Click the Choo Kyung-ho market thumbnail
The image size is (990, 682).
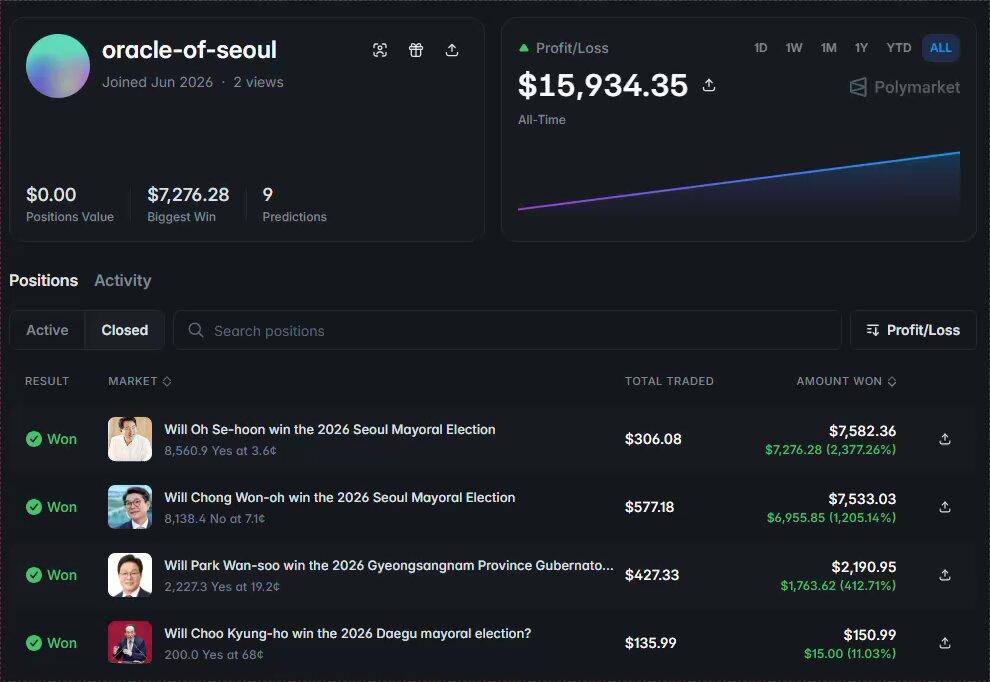click(x=130, y=643)
